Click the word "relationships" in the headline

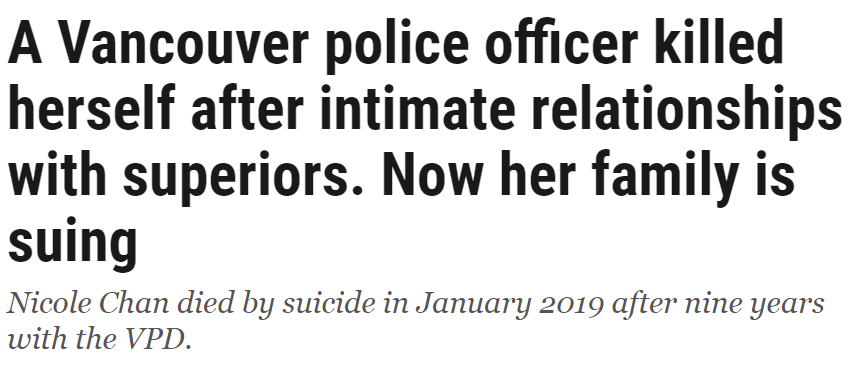(687, 112)
